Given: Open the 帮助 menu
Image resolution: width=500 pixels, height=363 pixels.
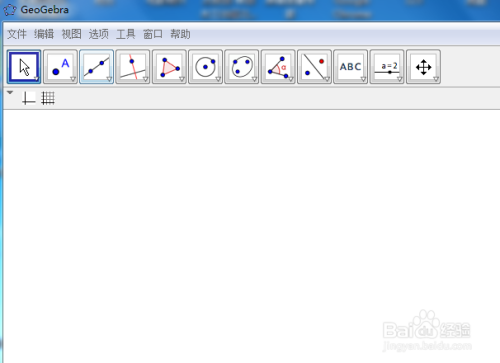Looking at the screenshot, I should pos(180,34).
